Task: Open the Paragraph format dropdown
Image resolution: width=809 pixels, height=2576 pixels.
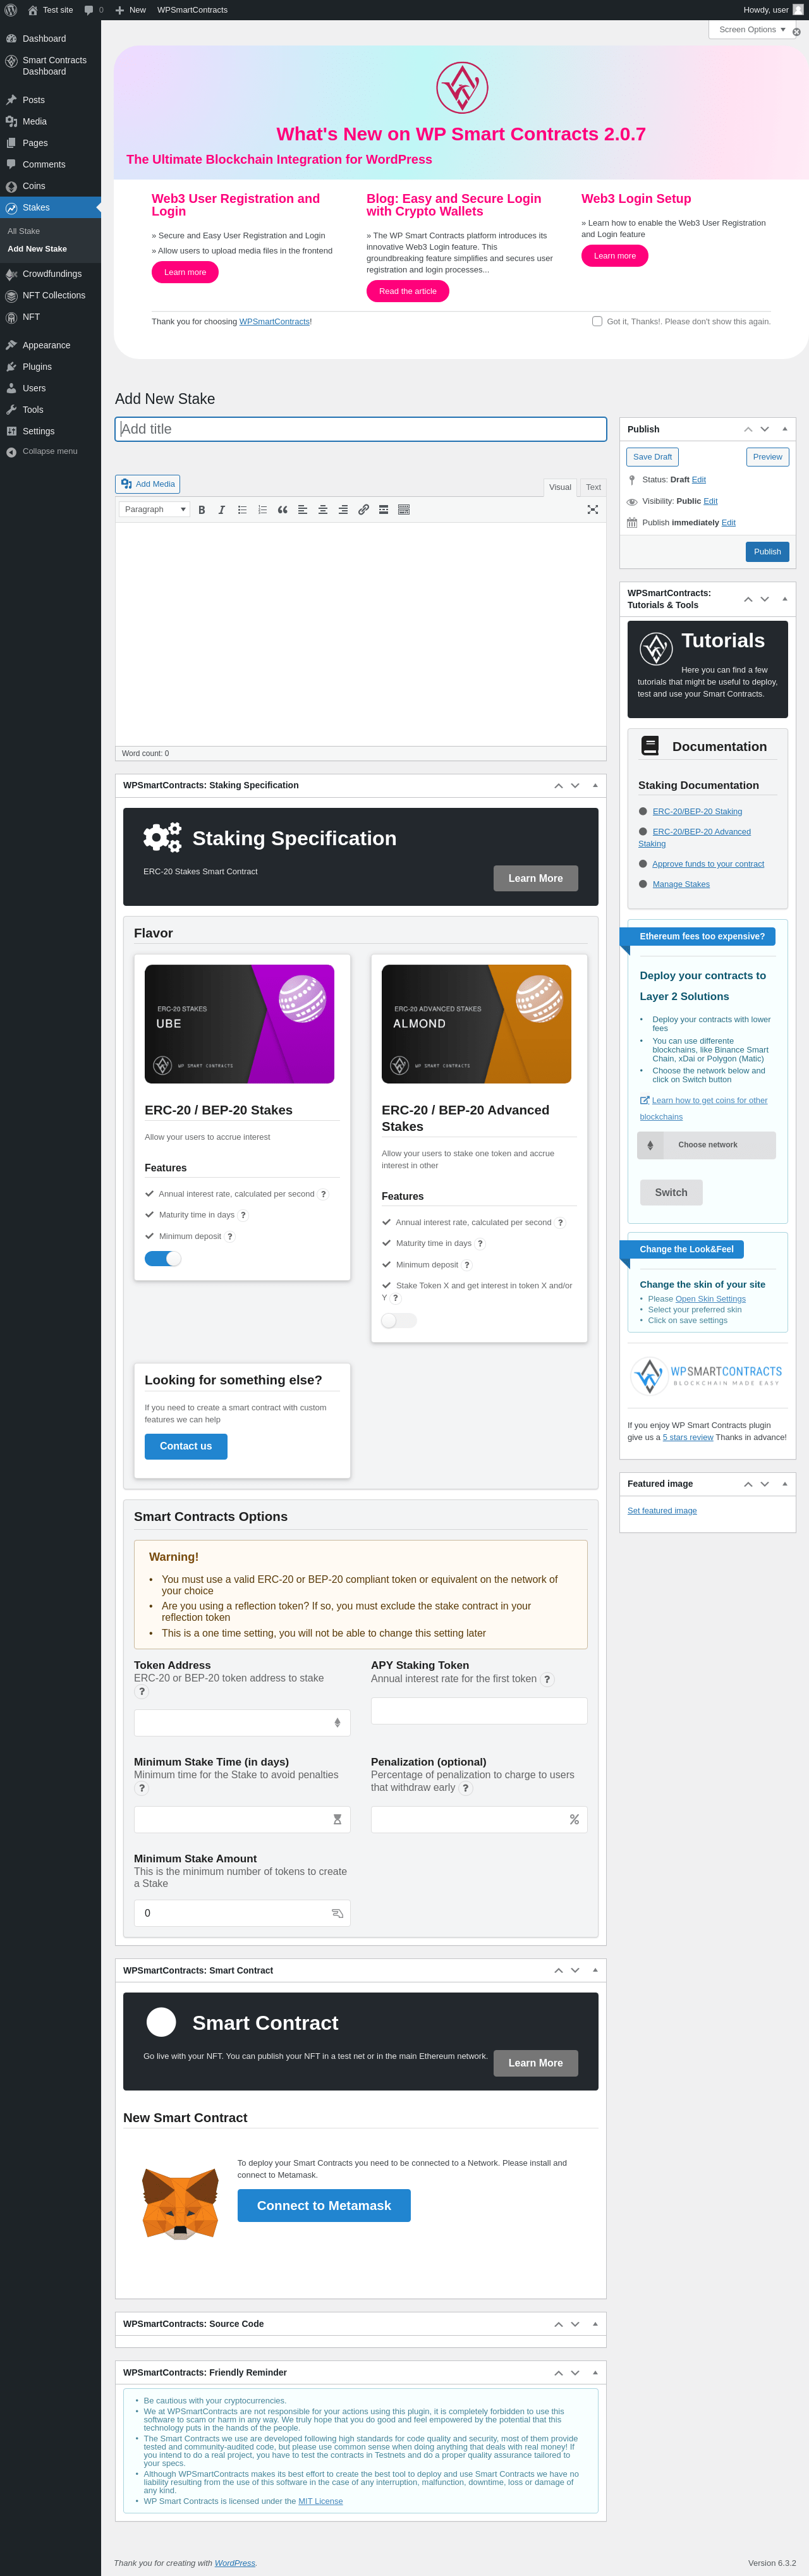Action: [x=154, y=510]
